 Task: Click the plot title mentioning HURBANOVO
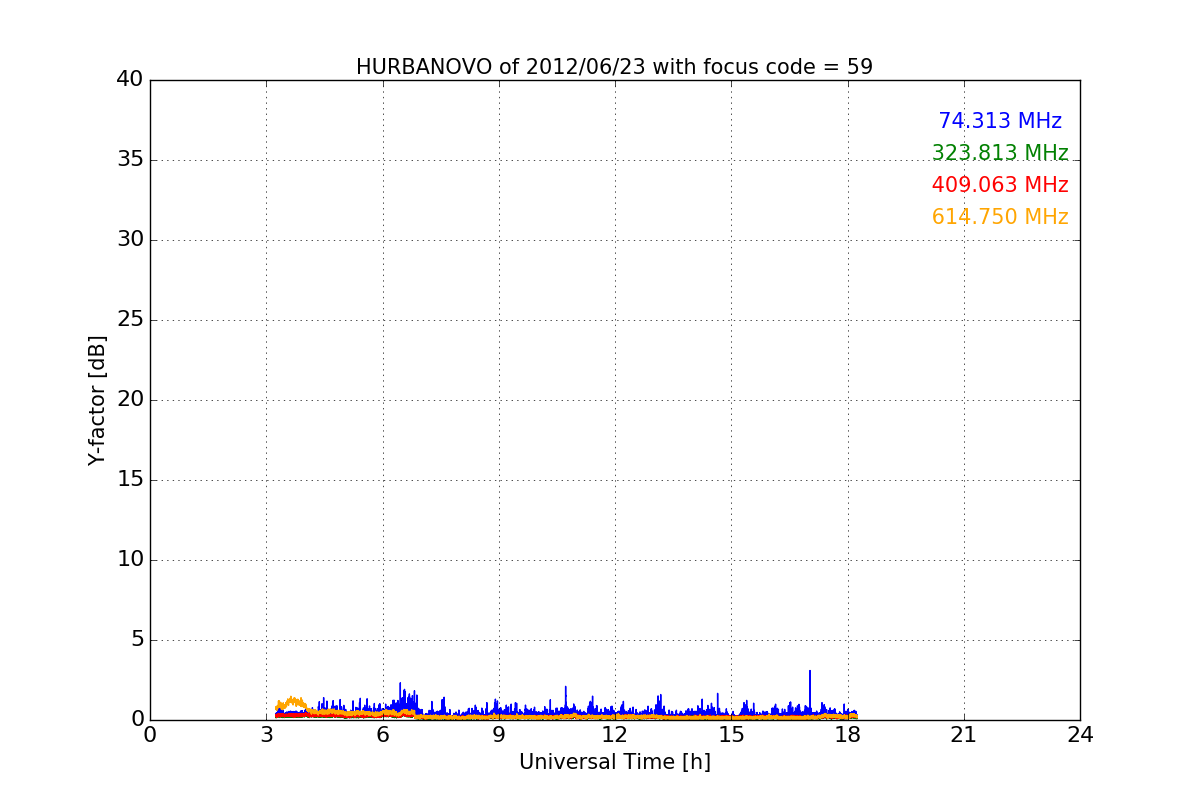(x=614, y=67)
